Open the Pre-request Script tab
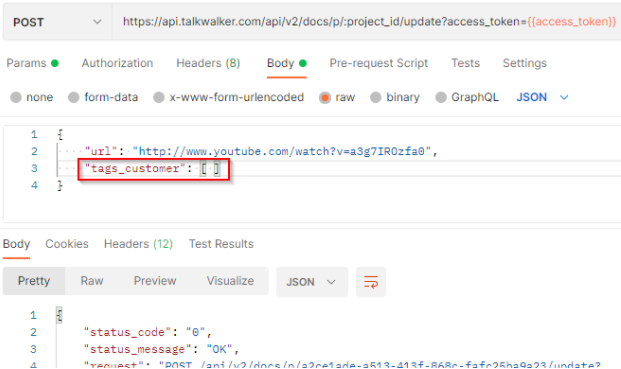Image resolution: width=621 pixels, height=369 pixels. 379,63
